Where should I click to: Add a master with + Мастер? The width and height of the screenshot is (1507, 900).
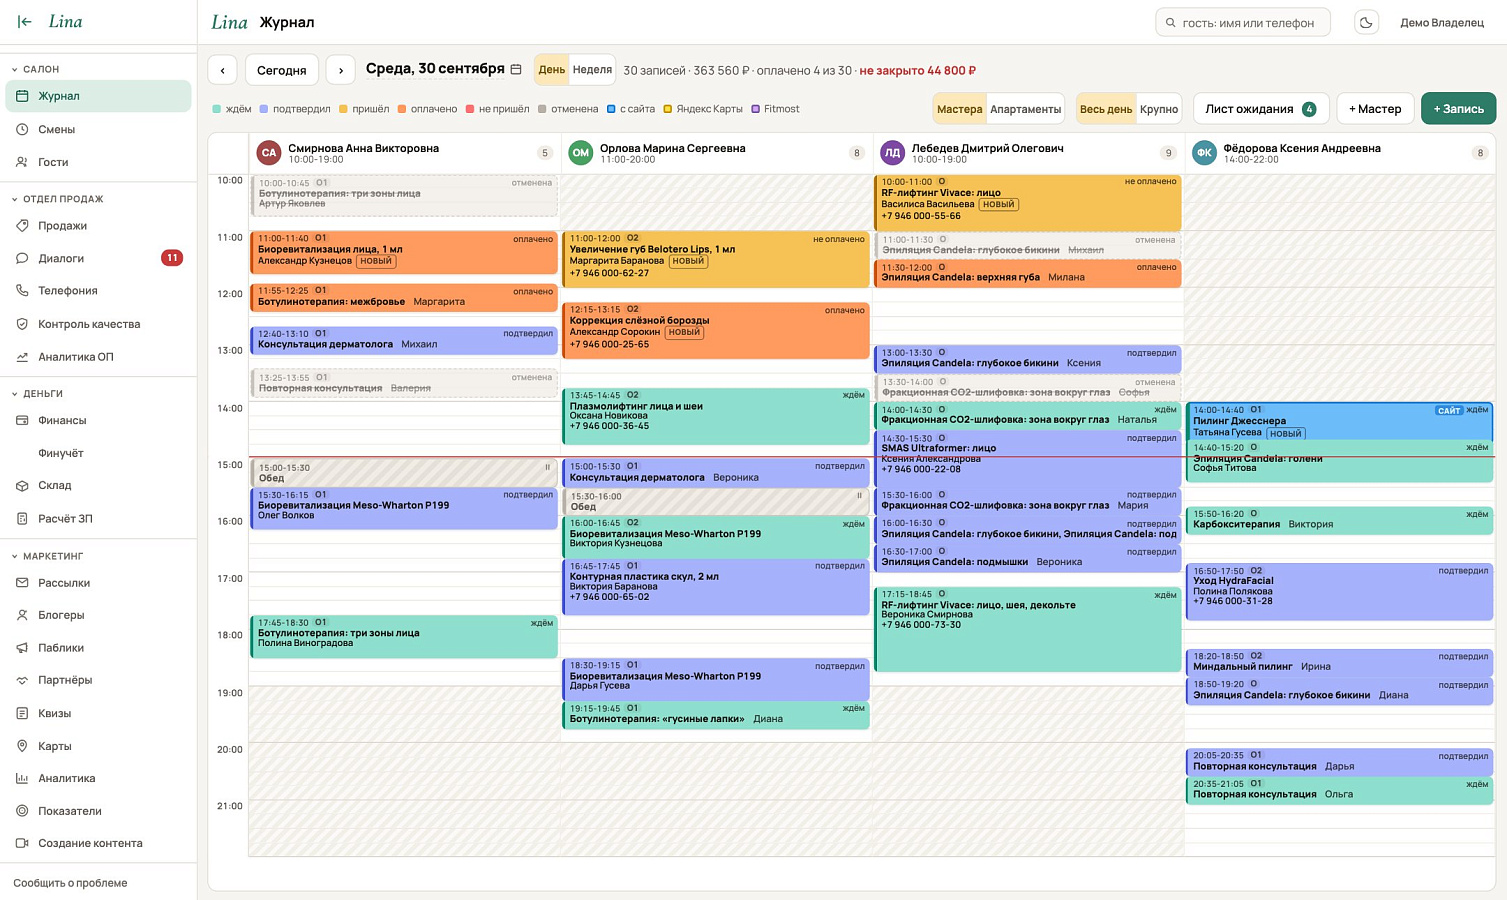coord(1375,109)
